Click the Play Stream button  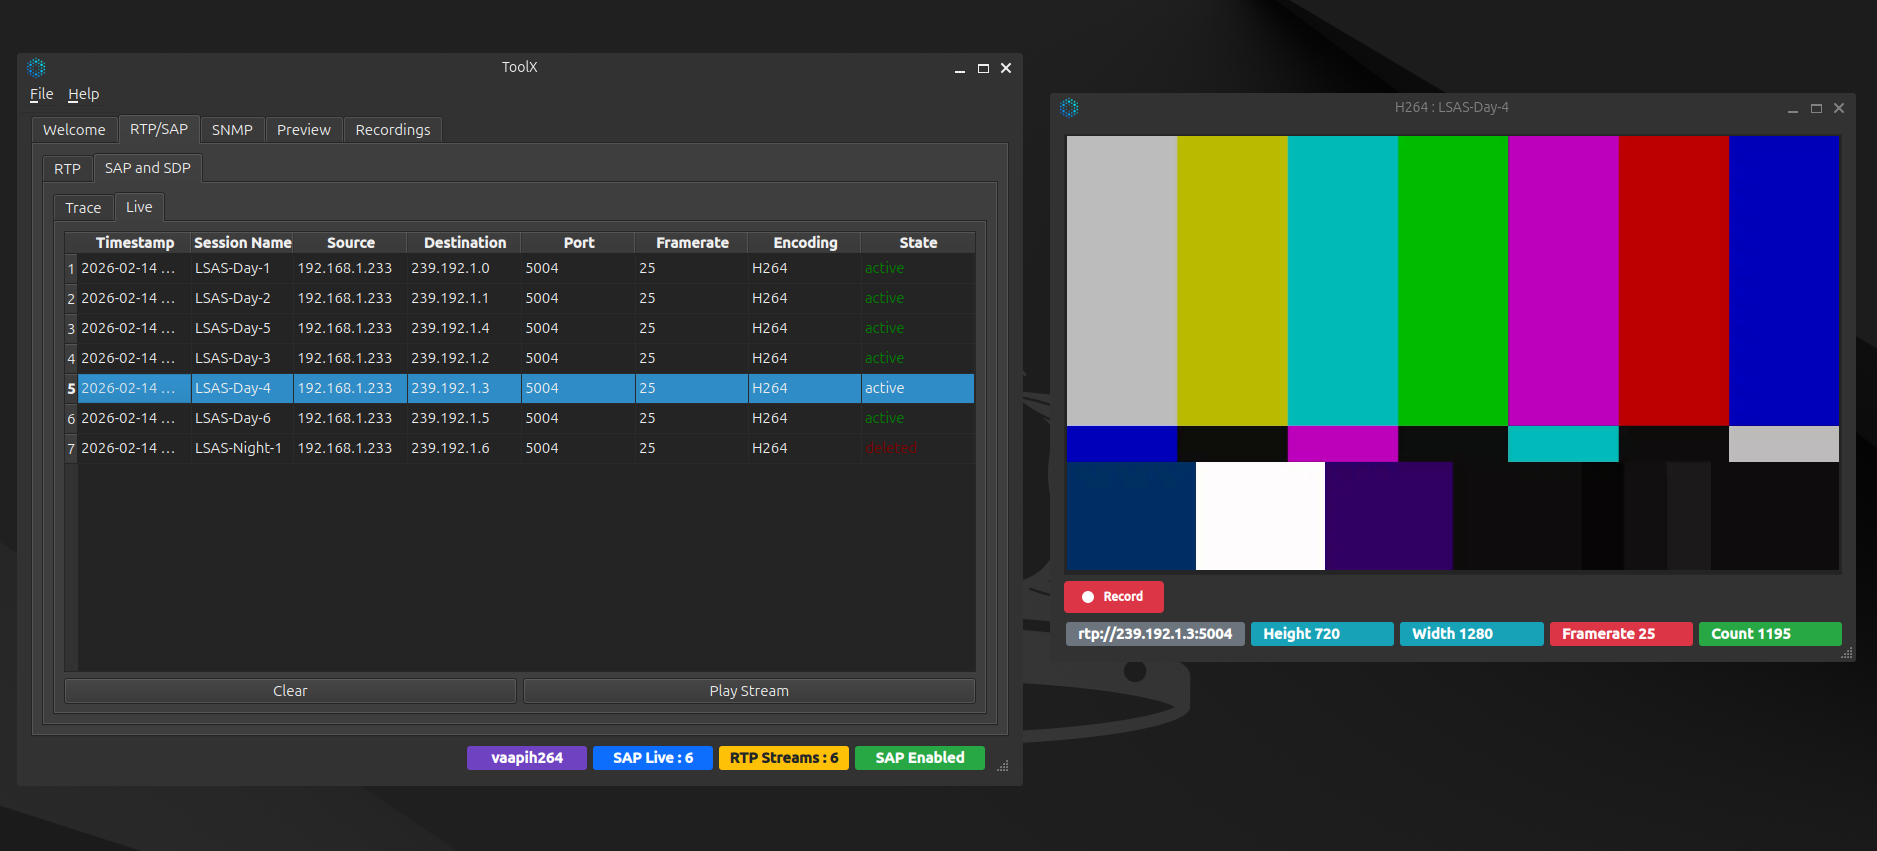click(748, 691)
